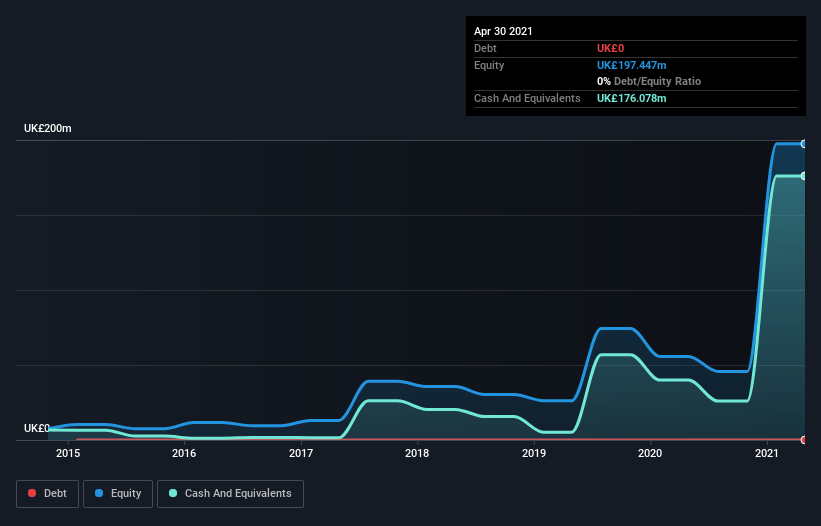Select the 2016 x-axis label
The image size is (821, 526).
pos(184,453)
